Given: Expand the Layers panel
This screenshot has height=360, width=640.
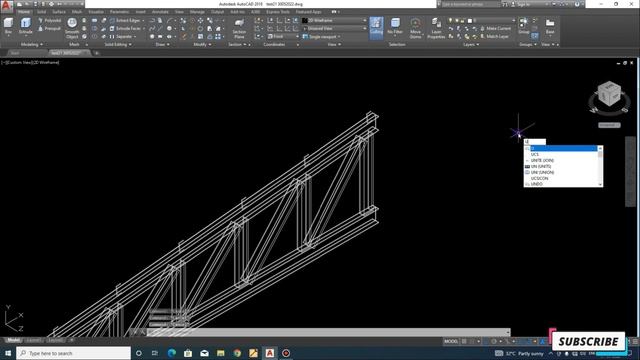Looking at the screenshot, I should (x=471, y=44).
